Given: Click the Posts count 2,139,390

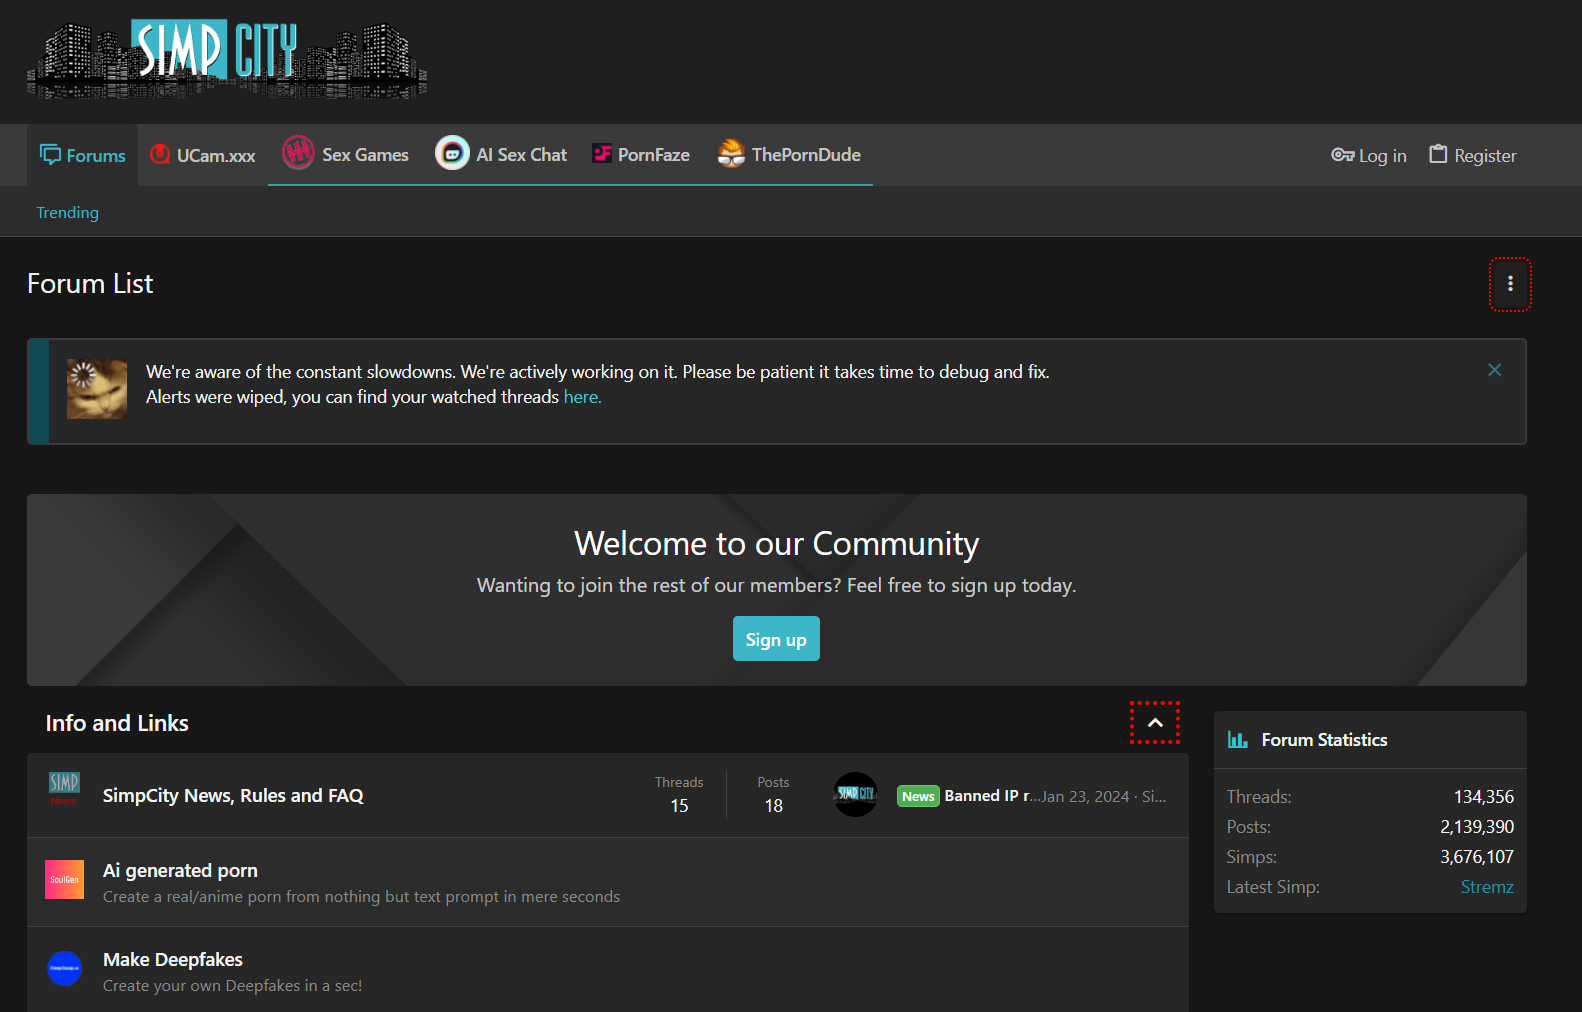Looking at the screenshot, I should click(1477, 827).
